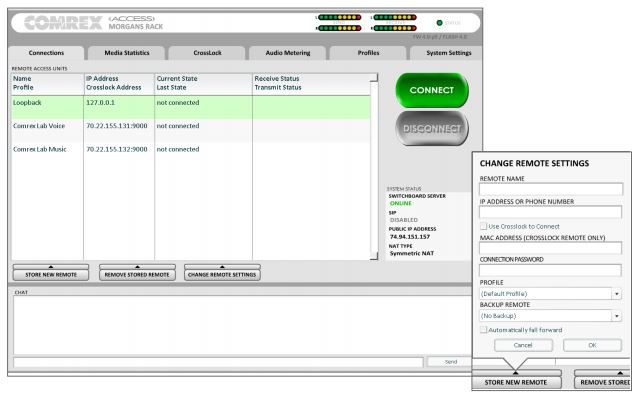Expand the Profile dropdown arrow
Image resolution: width=641 pixels, height=399 pixels.
coord(616,294)
